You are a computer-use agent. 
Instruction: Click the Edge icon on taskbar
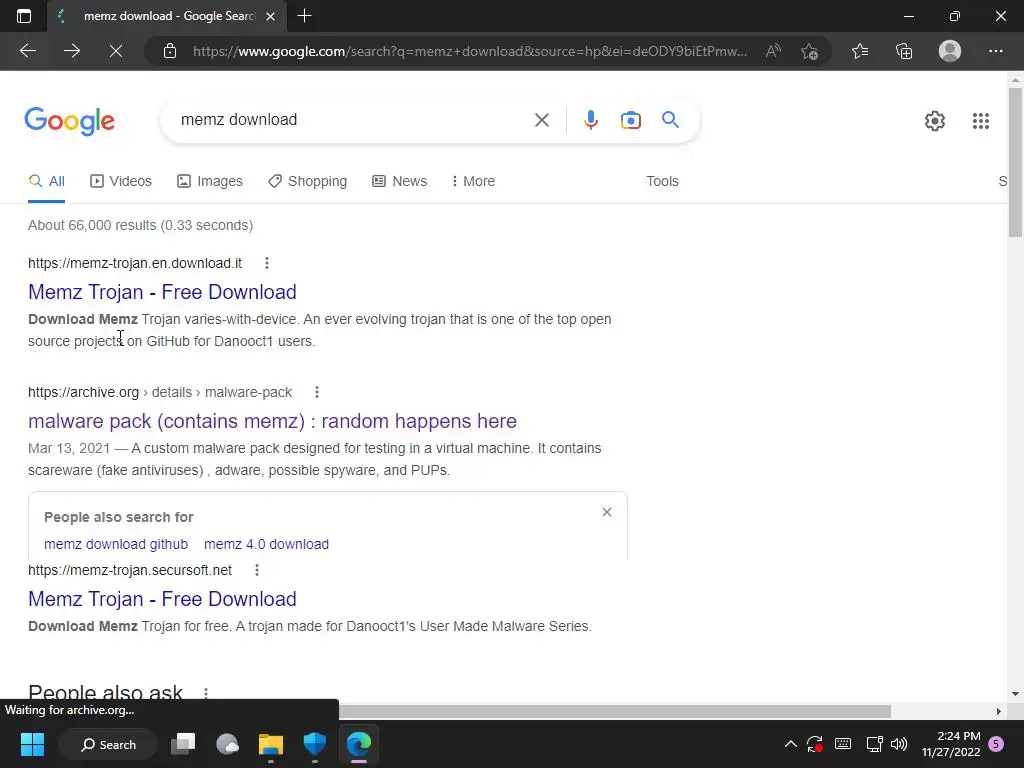(359, 744)
